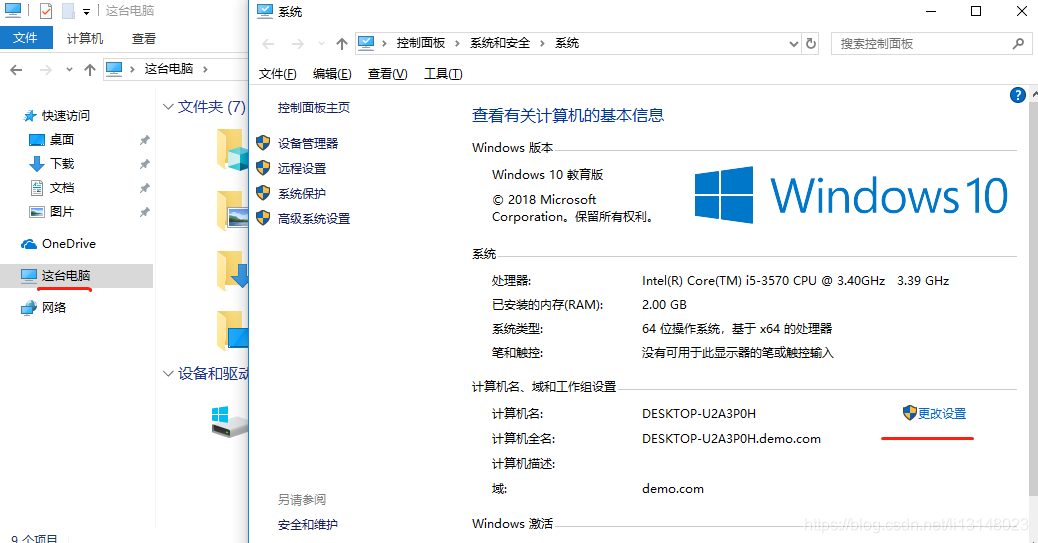Click the computer name DESKTOP-U2A3P0H.demo.com text

(x=731, y=438)
